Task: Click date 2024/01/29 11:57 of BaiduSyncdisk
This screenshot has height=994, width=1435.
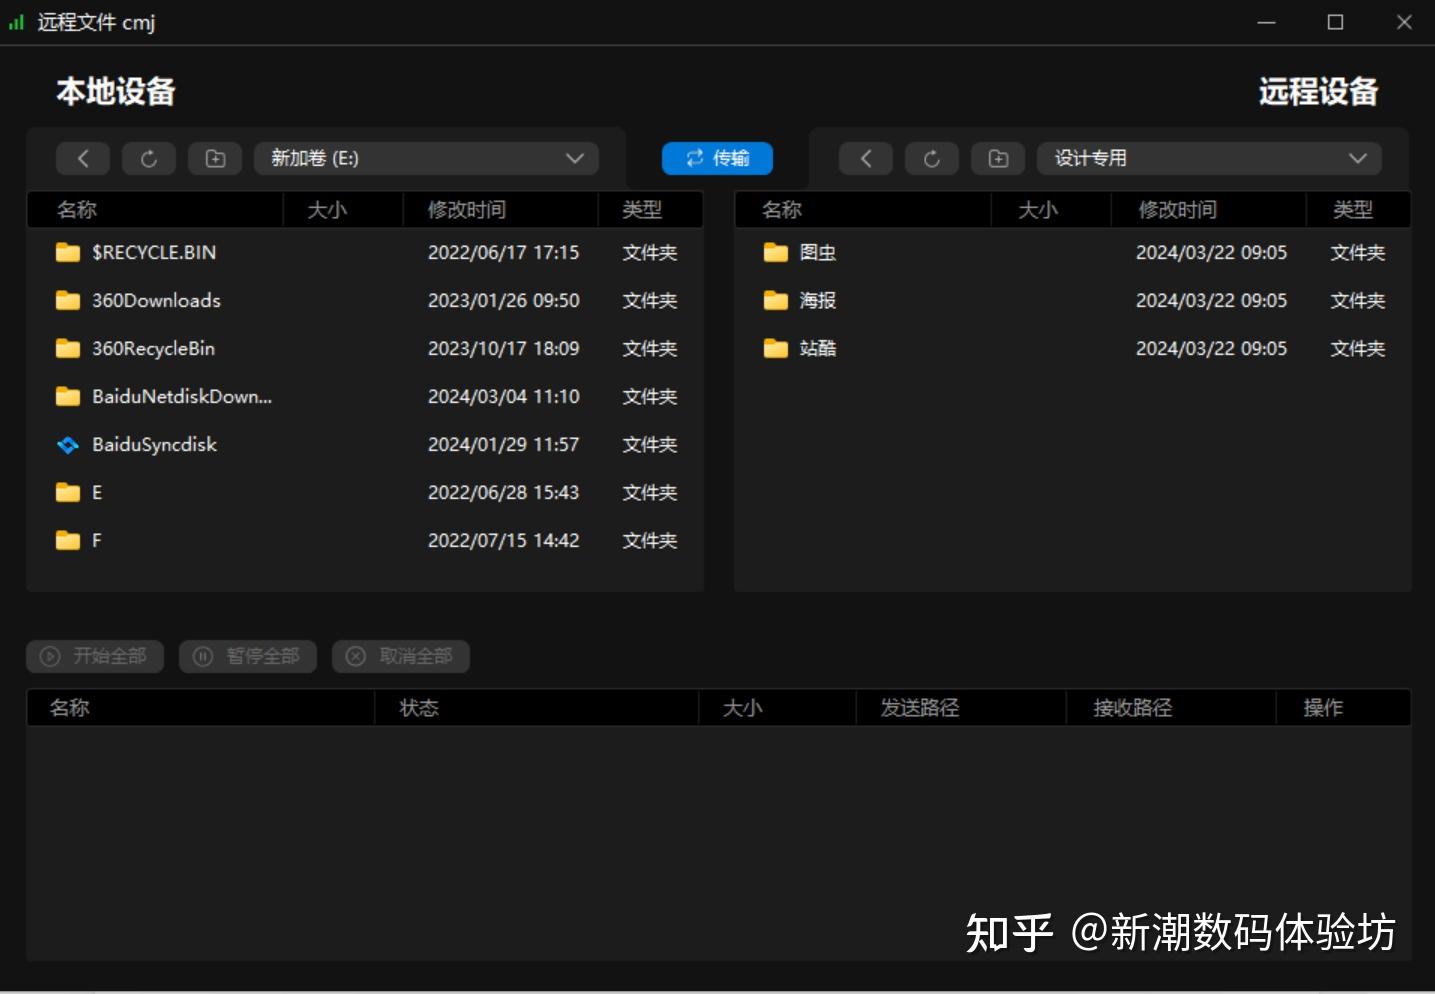Action: coord(504,444)
